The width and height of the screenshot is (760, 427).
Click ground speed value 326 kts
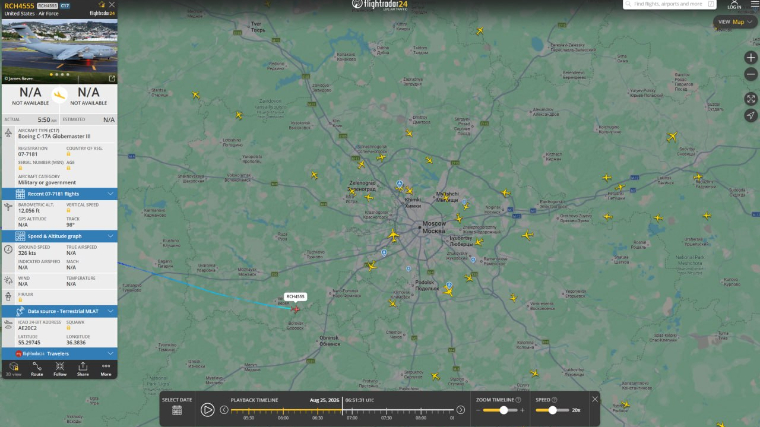click(x=27, y=253)
